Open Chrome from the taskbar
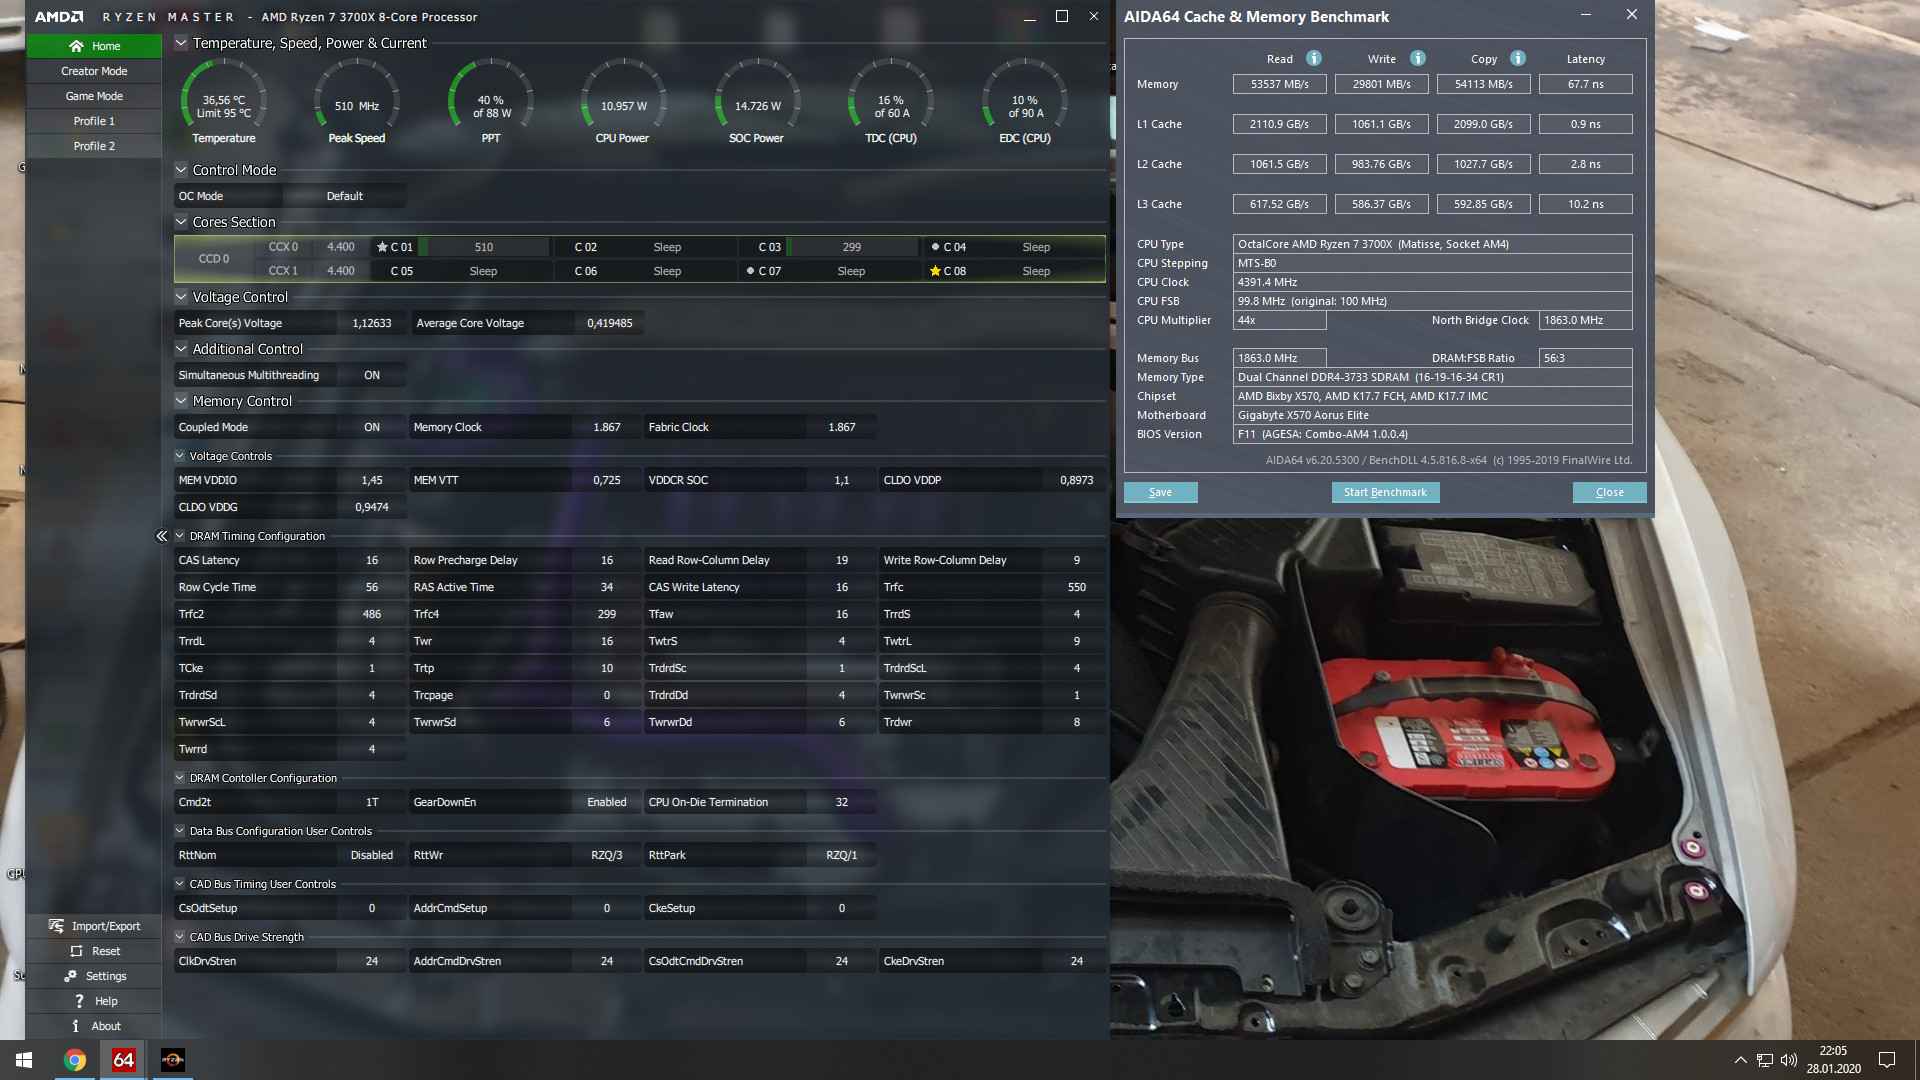 click(75, 1060)
